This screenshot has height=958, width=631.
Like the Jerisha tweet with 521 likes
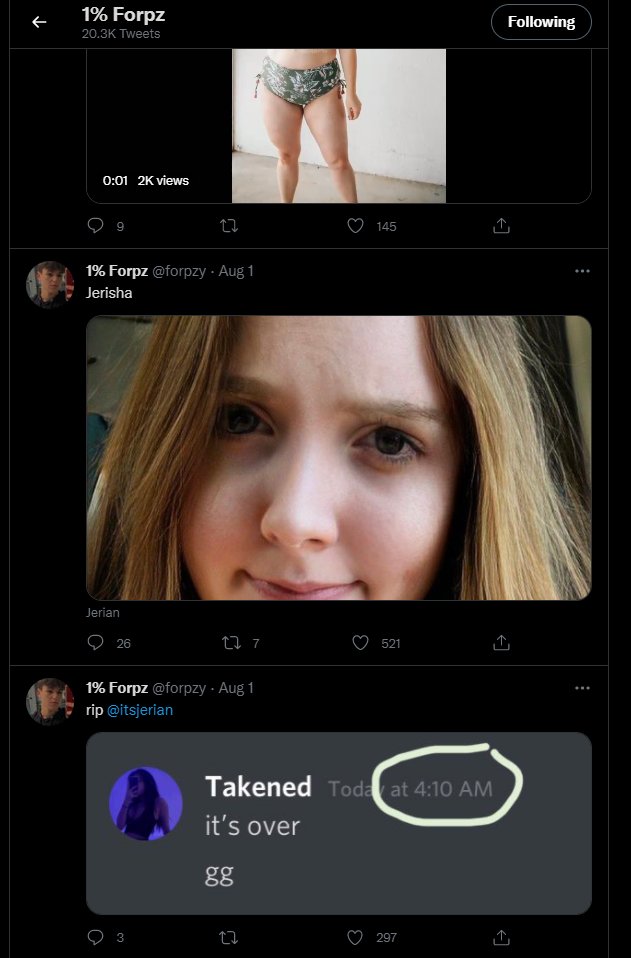coord(360,643)
